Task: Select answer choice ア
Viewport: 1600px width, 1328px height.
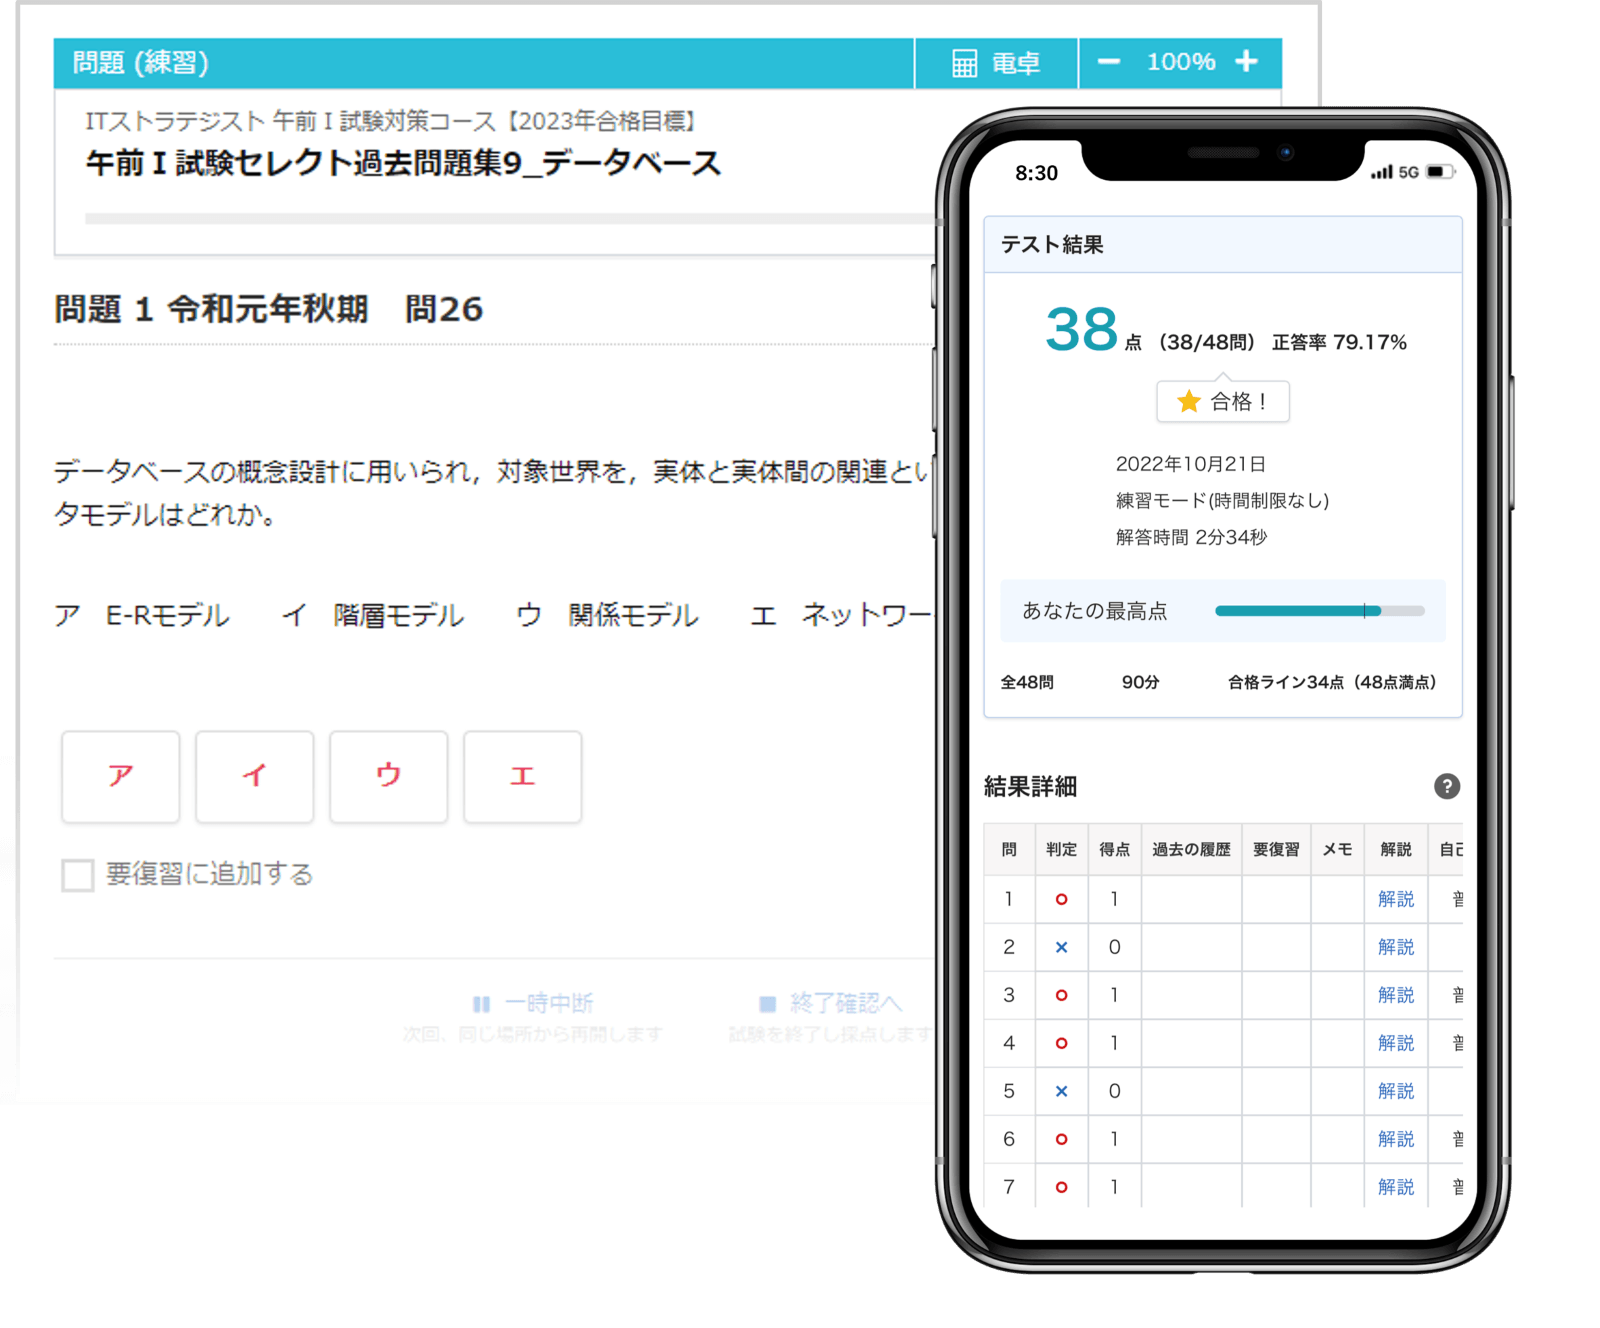Action: (x=119, y=777)
